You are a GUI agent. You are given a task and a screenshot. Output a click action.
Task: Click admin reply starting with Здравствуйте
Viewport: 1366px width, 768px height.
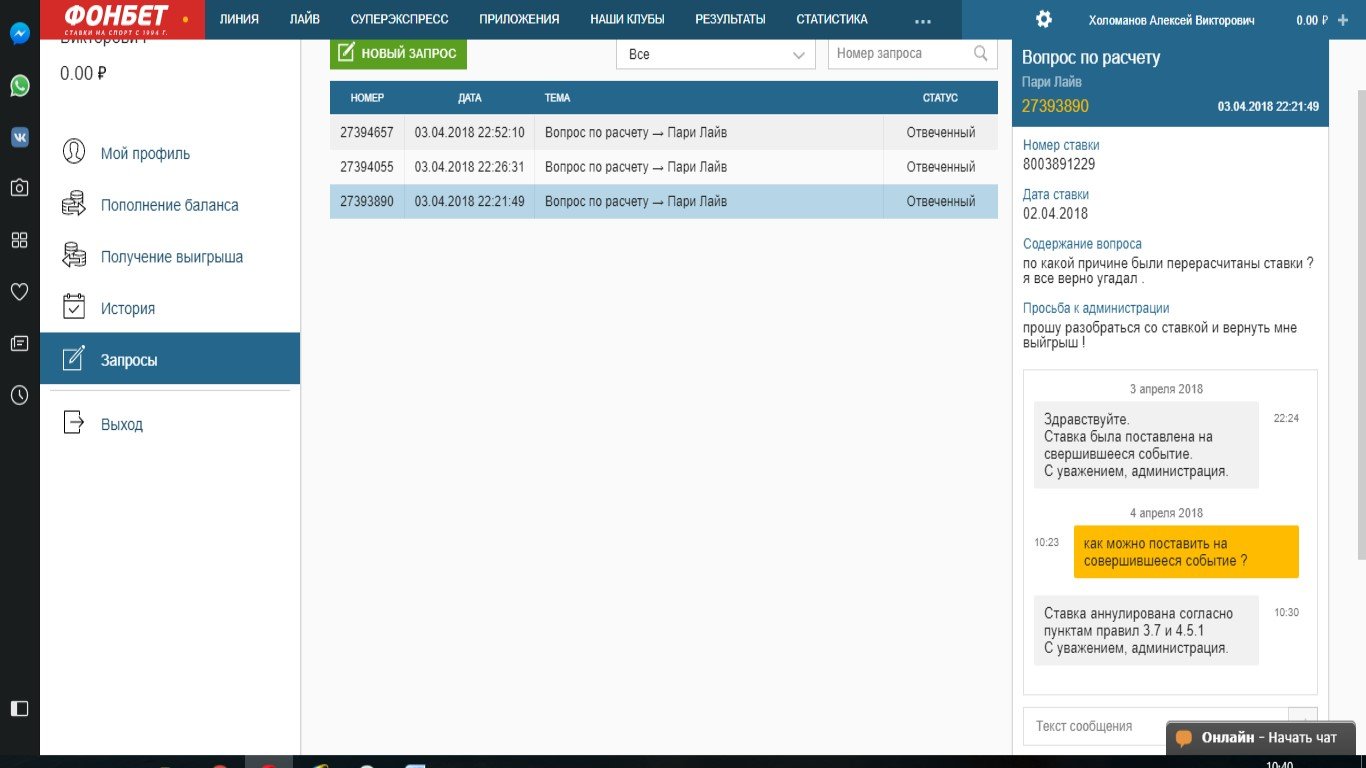[x=1146, y=445]
